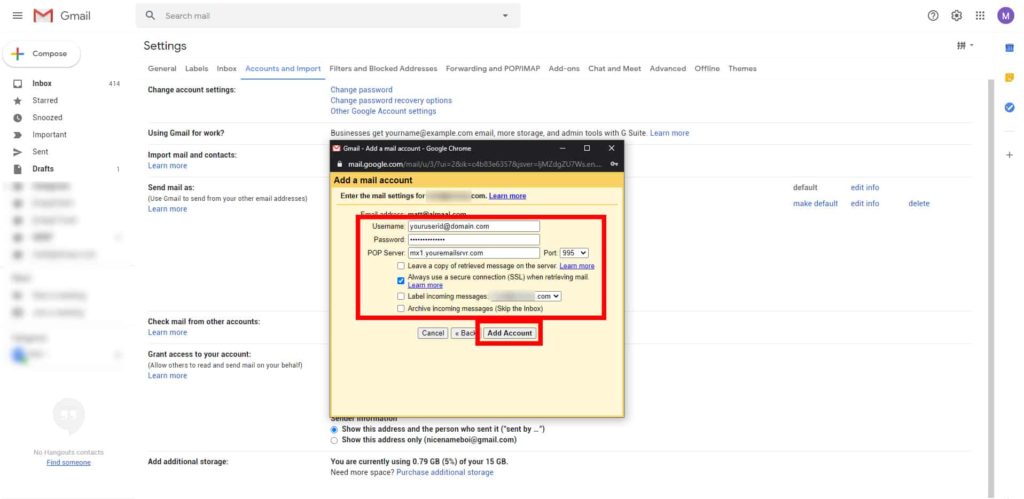Select Show this address and person radio
Image resolution: width=1024 pixels, height=499 pixels.
pyautogui.click(x=334, y=429)
